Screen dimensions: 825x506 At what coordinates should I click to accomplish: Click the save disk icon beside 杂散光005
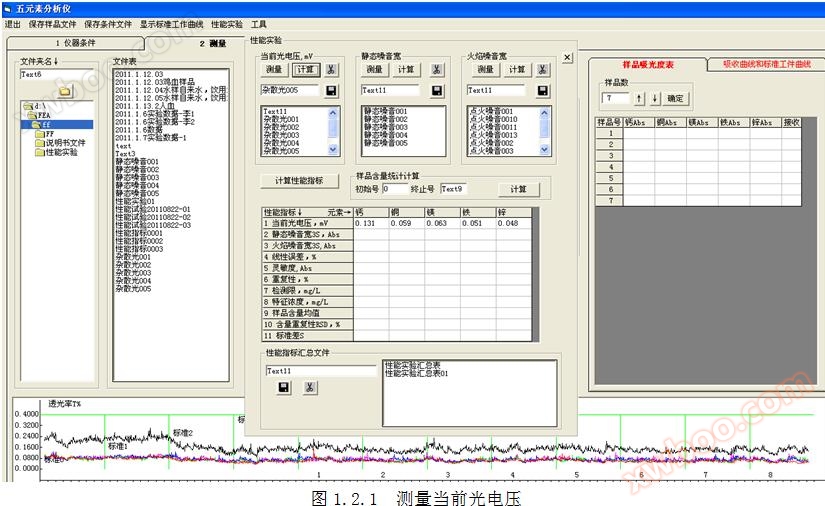point(333,90)
